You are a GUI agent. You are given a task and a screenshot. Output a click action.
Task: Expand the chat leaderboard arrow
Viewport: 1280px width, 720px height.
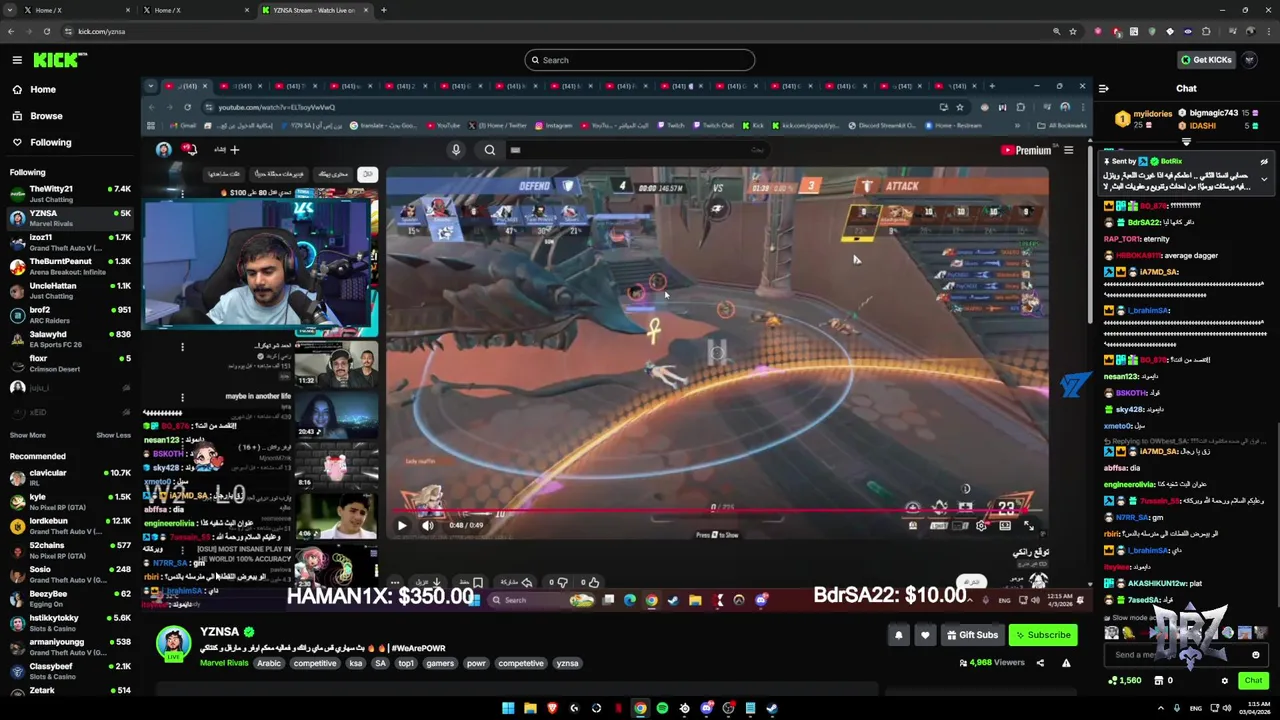pyautogui.click(x=1186, y=141)
